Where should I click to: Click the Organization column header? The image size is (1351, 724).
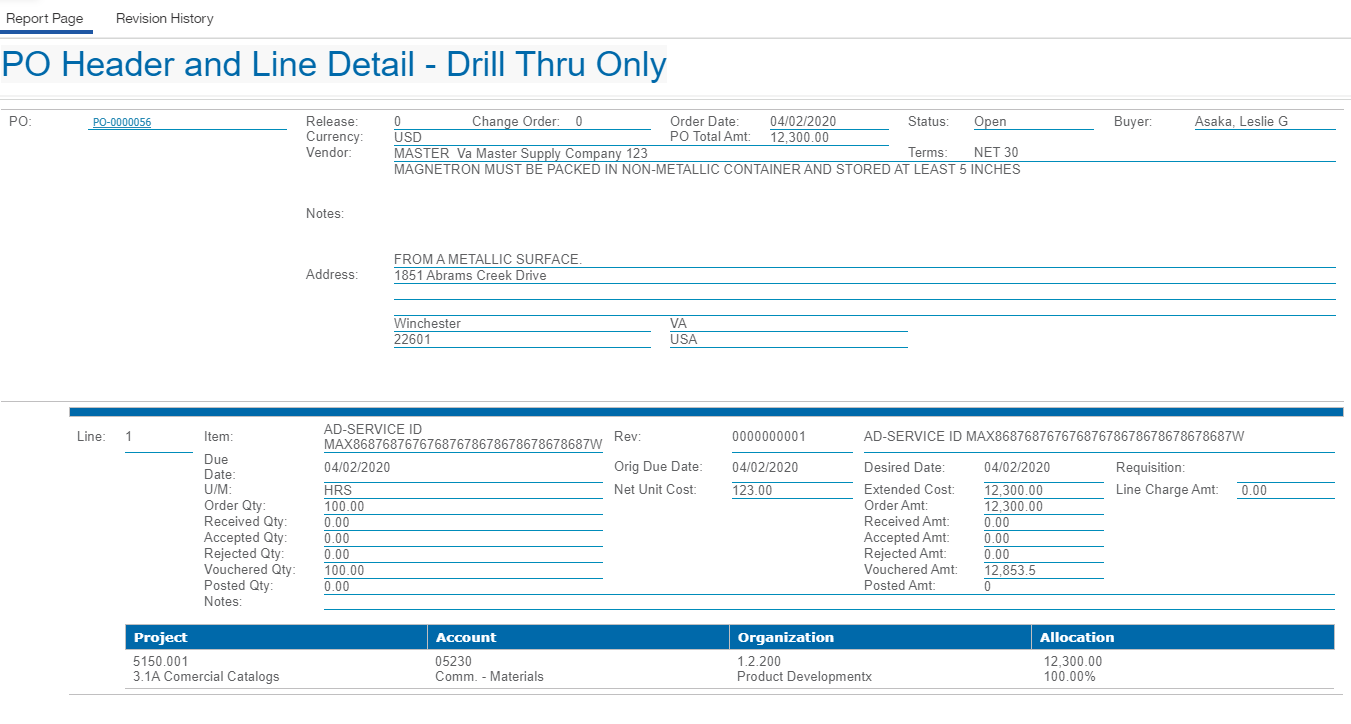pos(785,637)
